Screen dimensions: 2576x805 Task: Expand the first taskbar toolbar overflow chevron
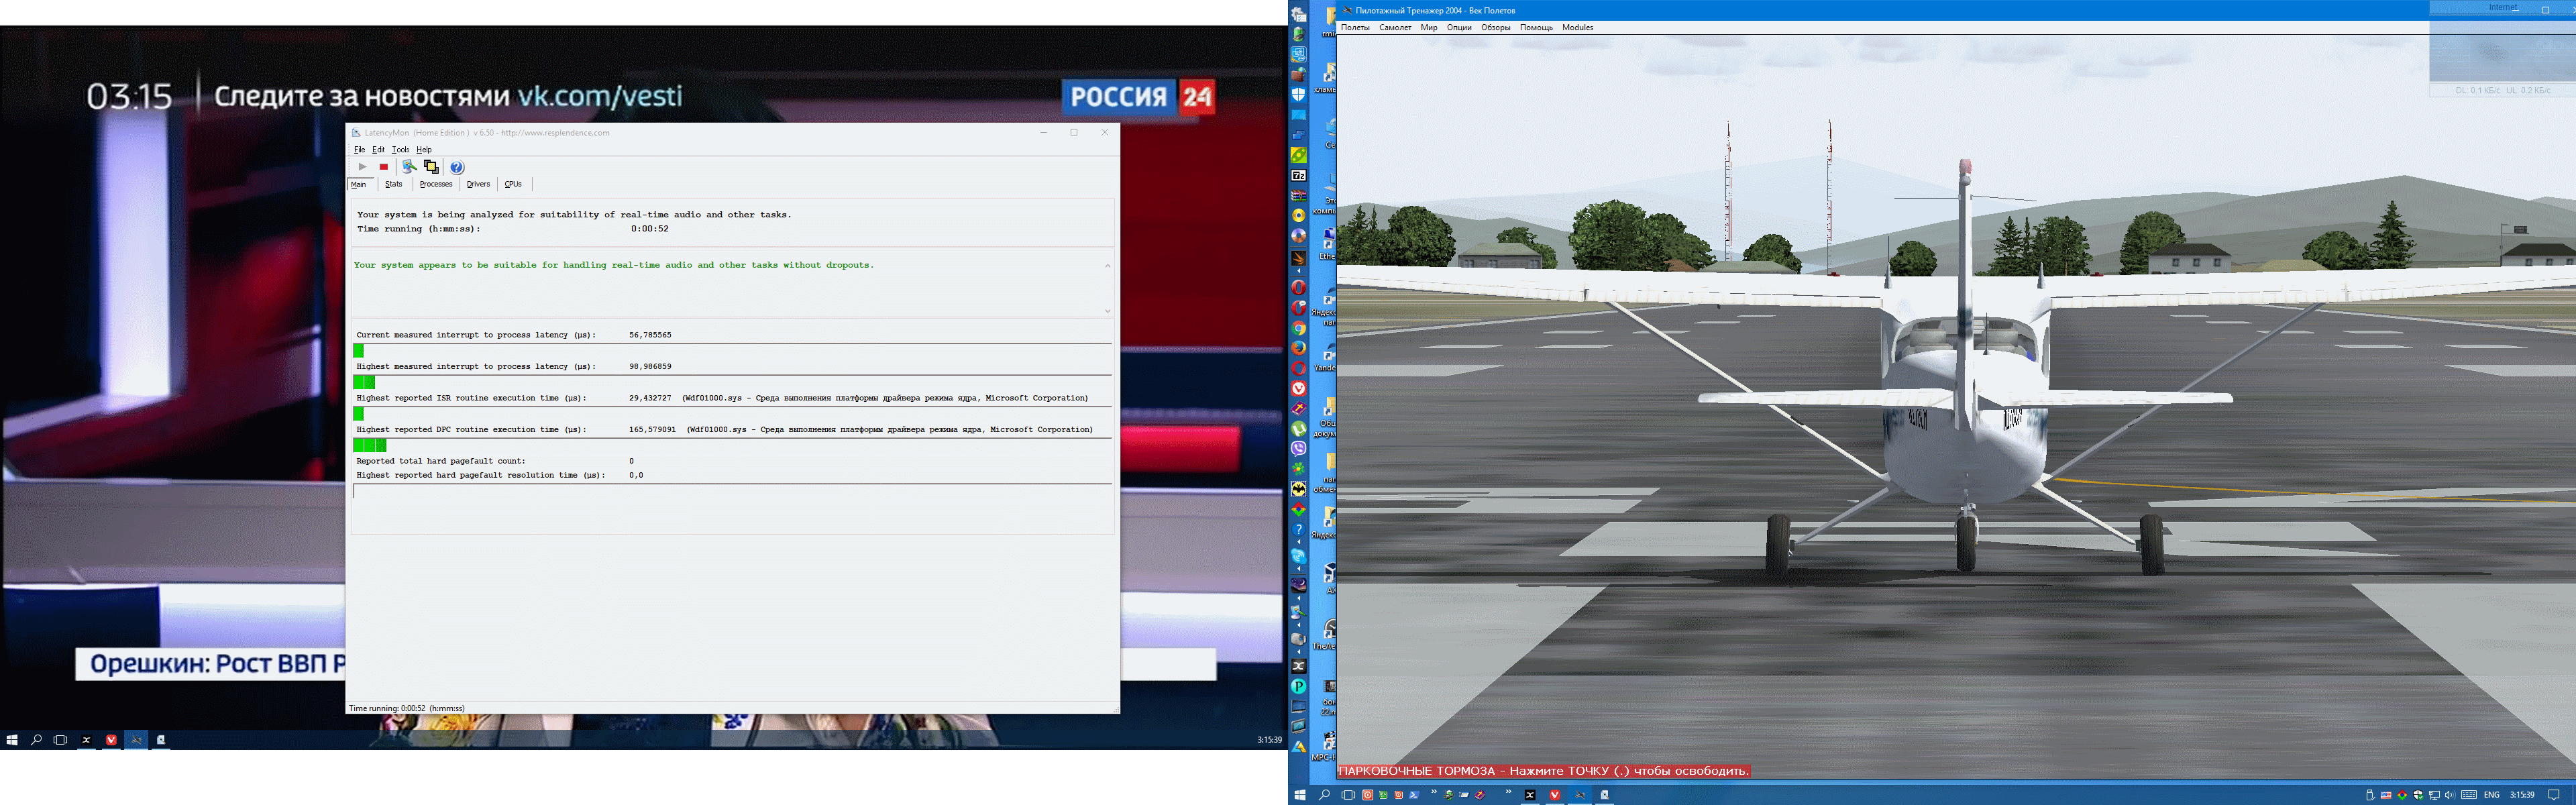1434,792
